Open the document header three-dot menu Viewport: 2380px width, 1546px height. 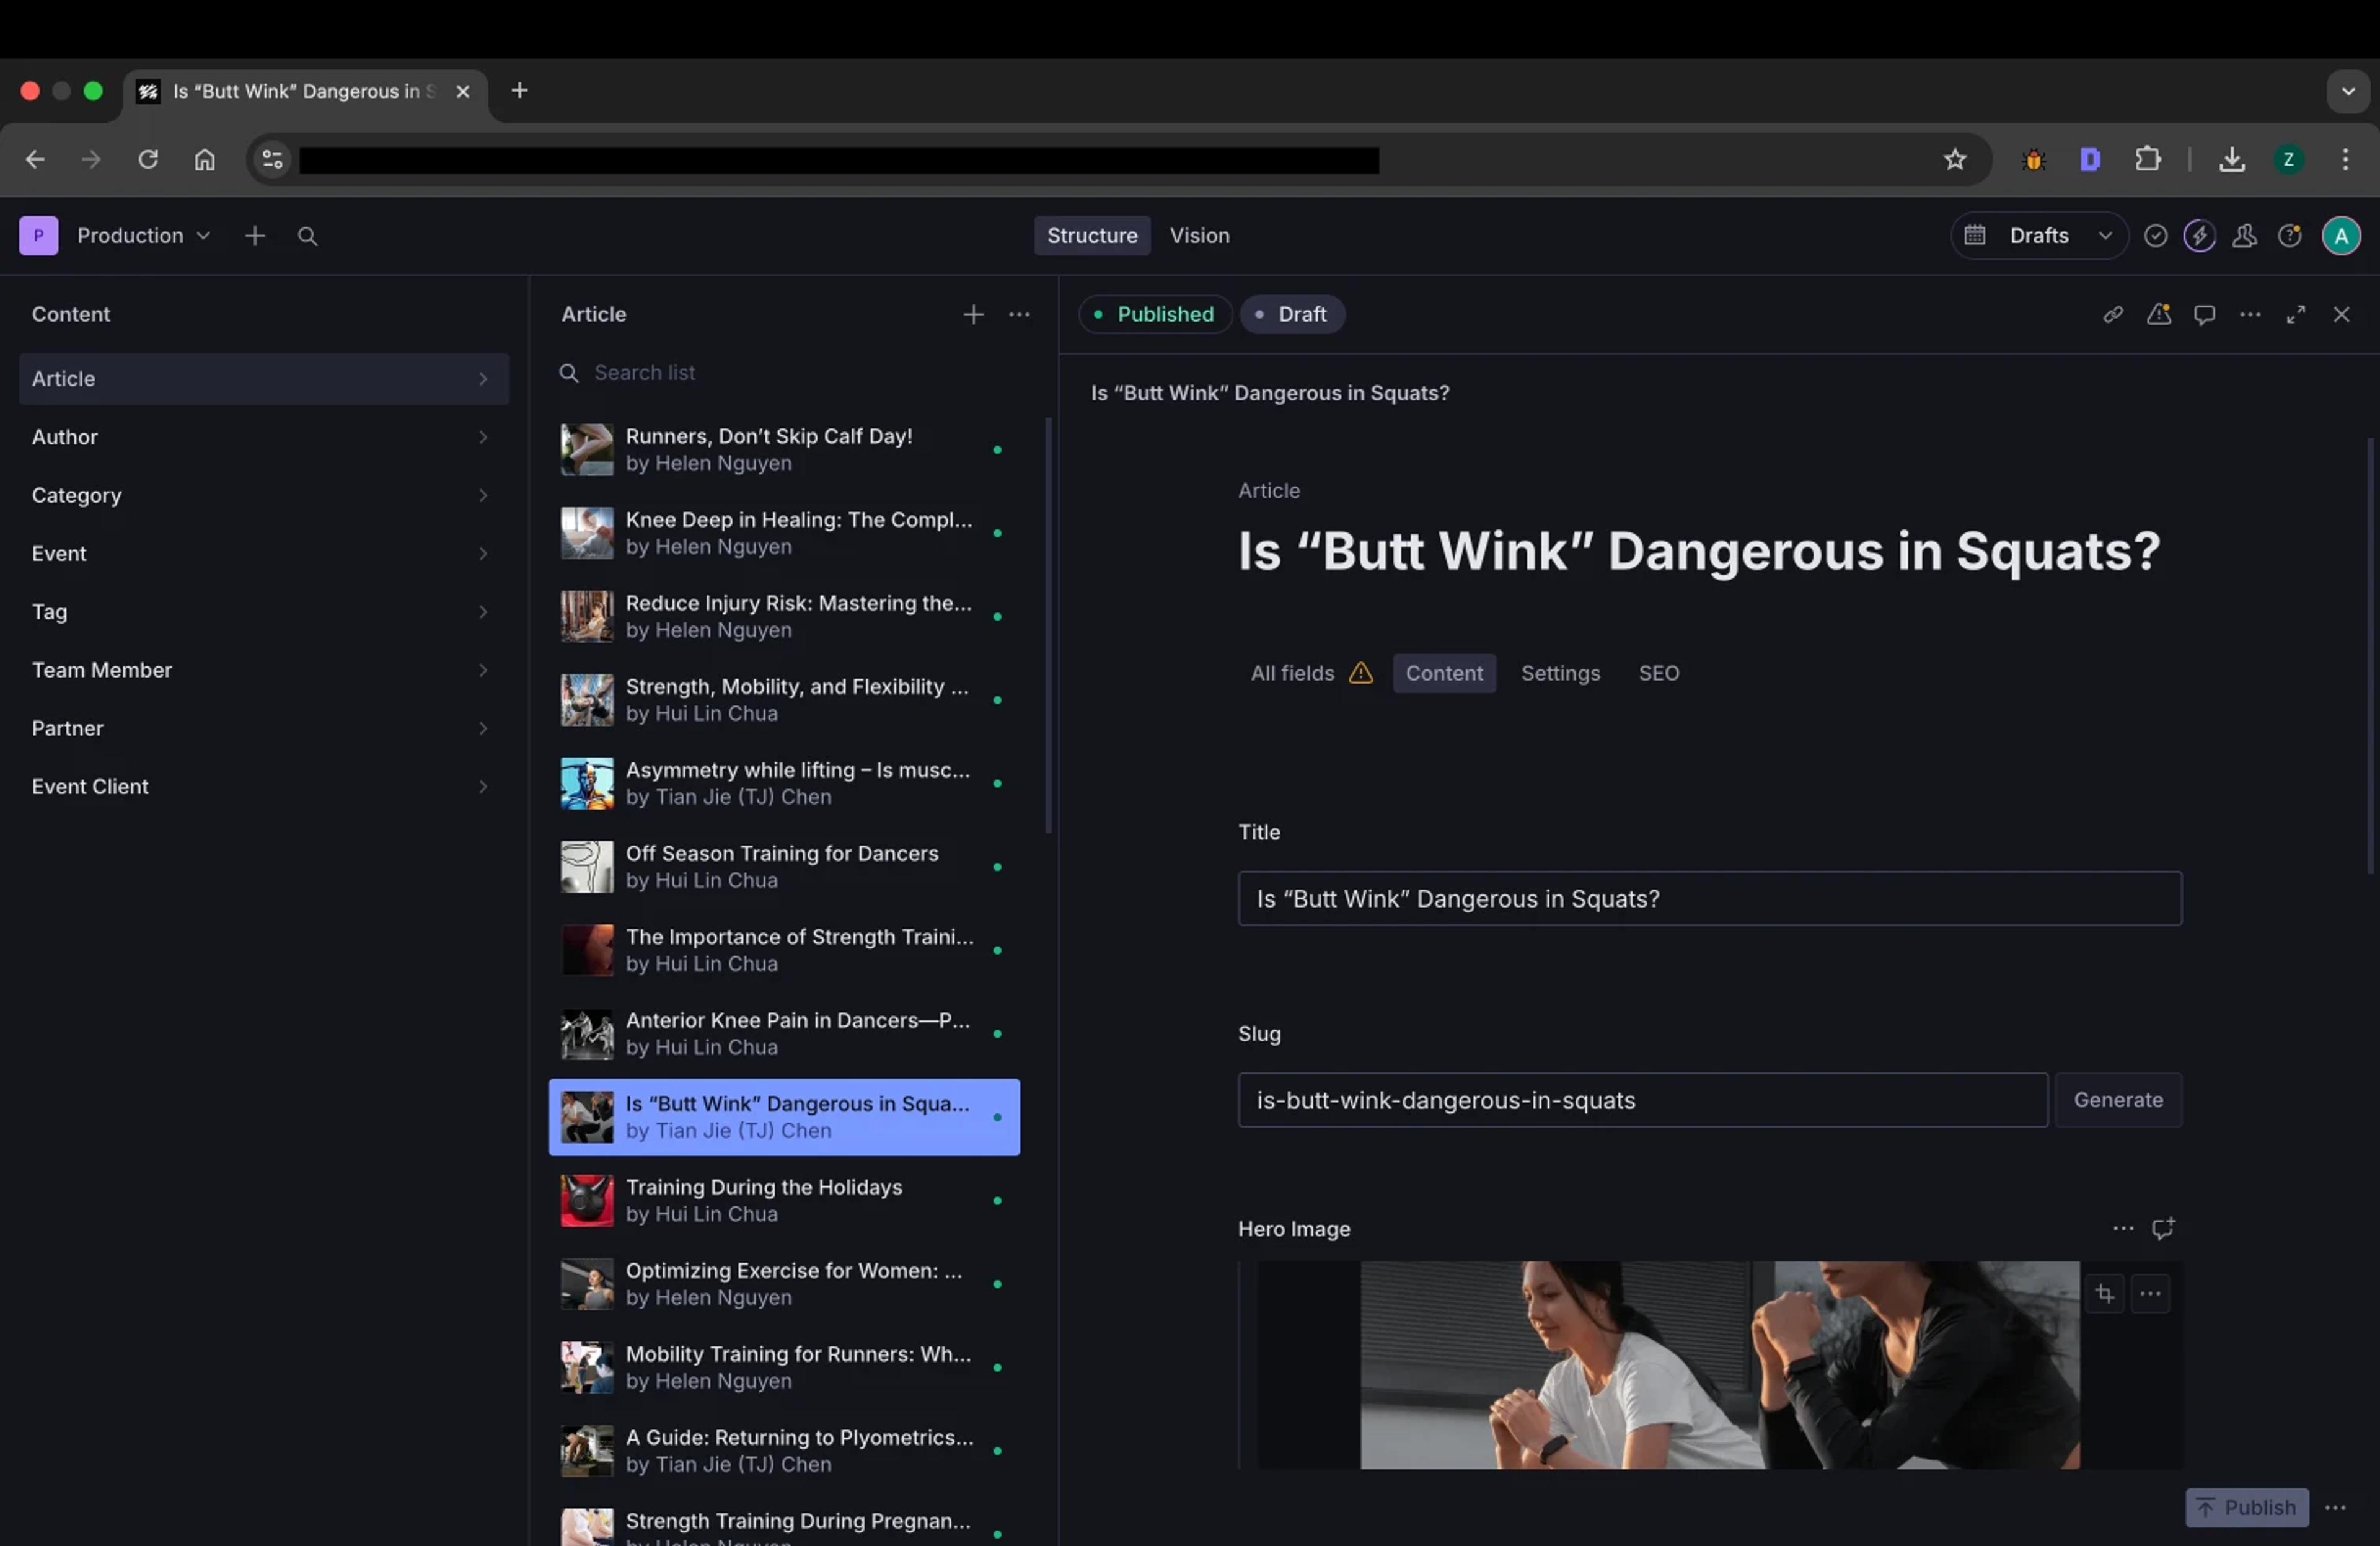click(2250, 315)
